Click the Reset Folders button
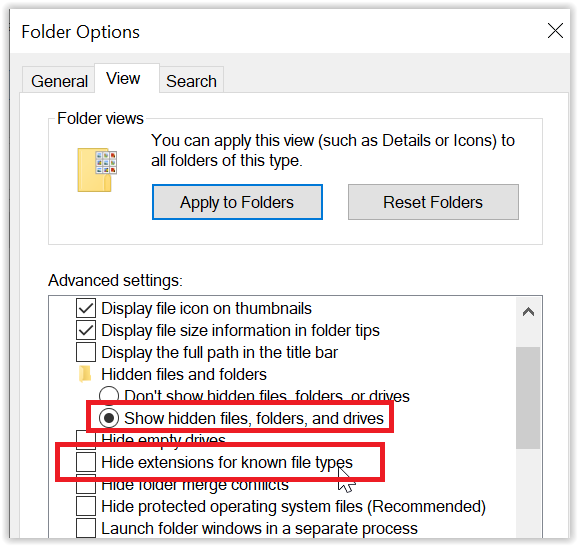The width and height of the screenshot is (578, 546). click(x=433, y=202)
